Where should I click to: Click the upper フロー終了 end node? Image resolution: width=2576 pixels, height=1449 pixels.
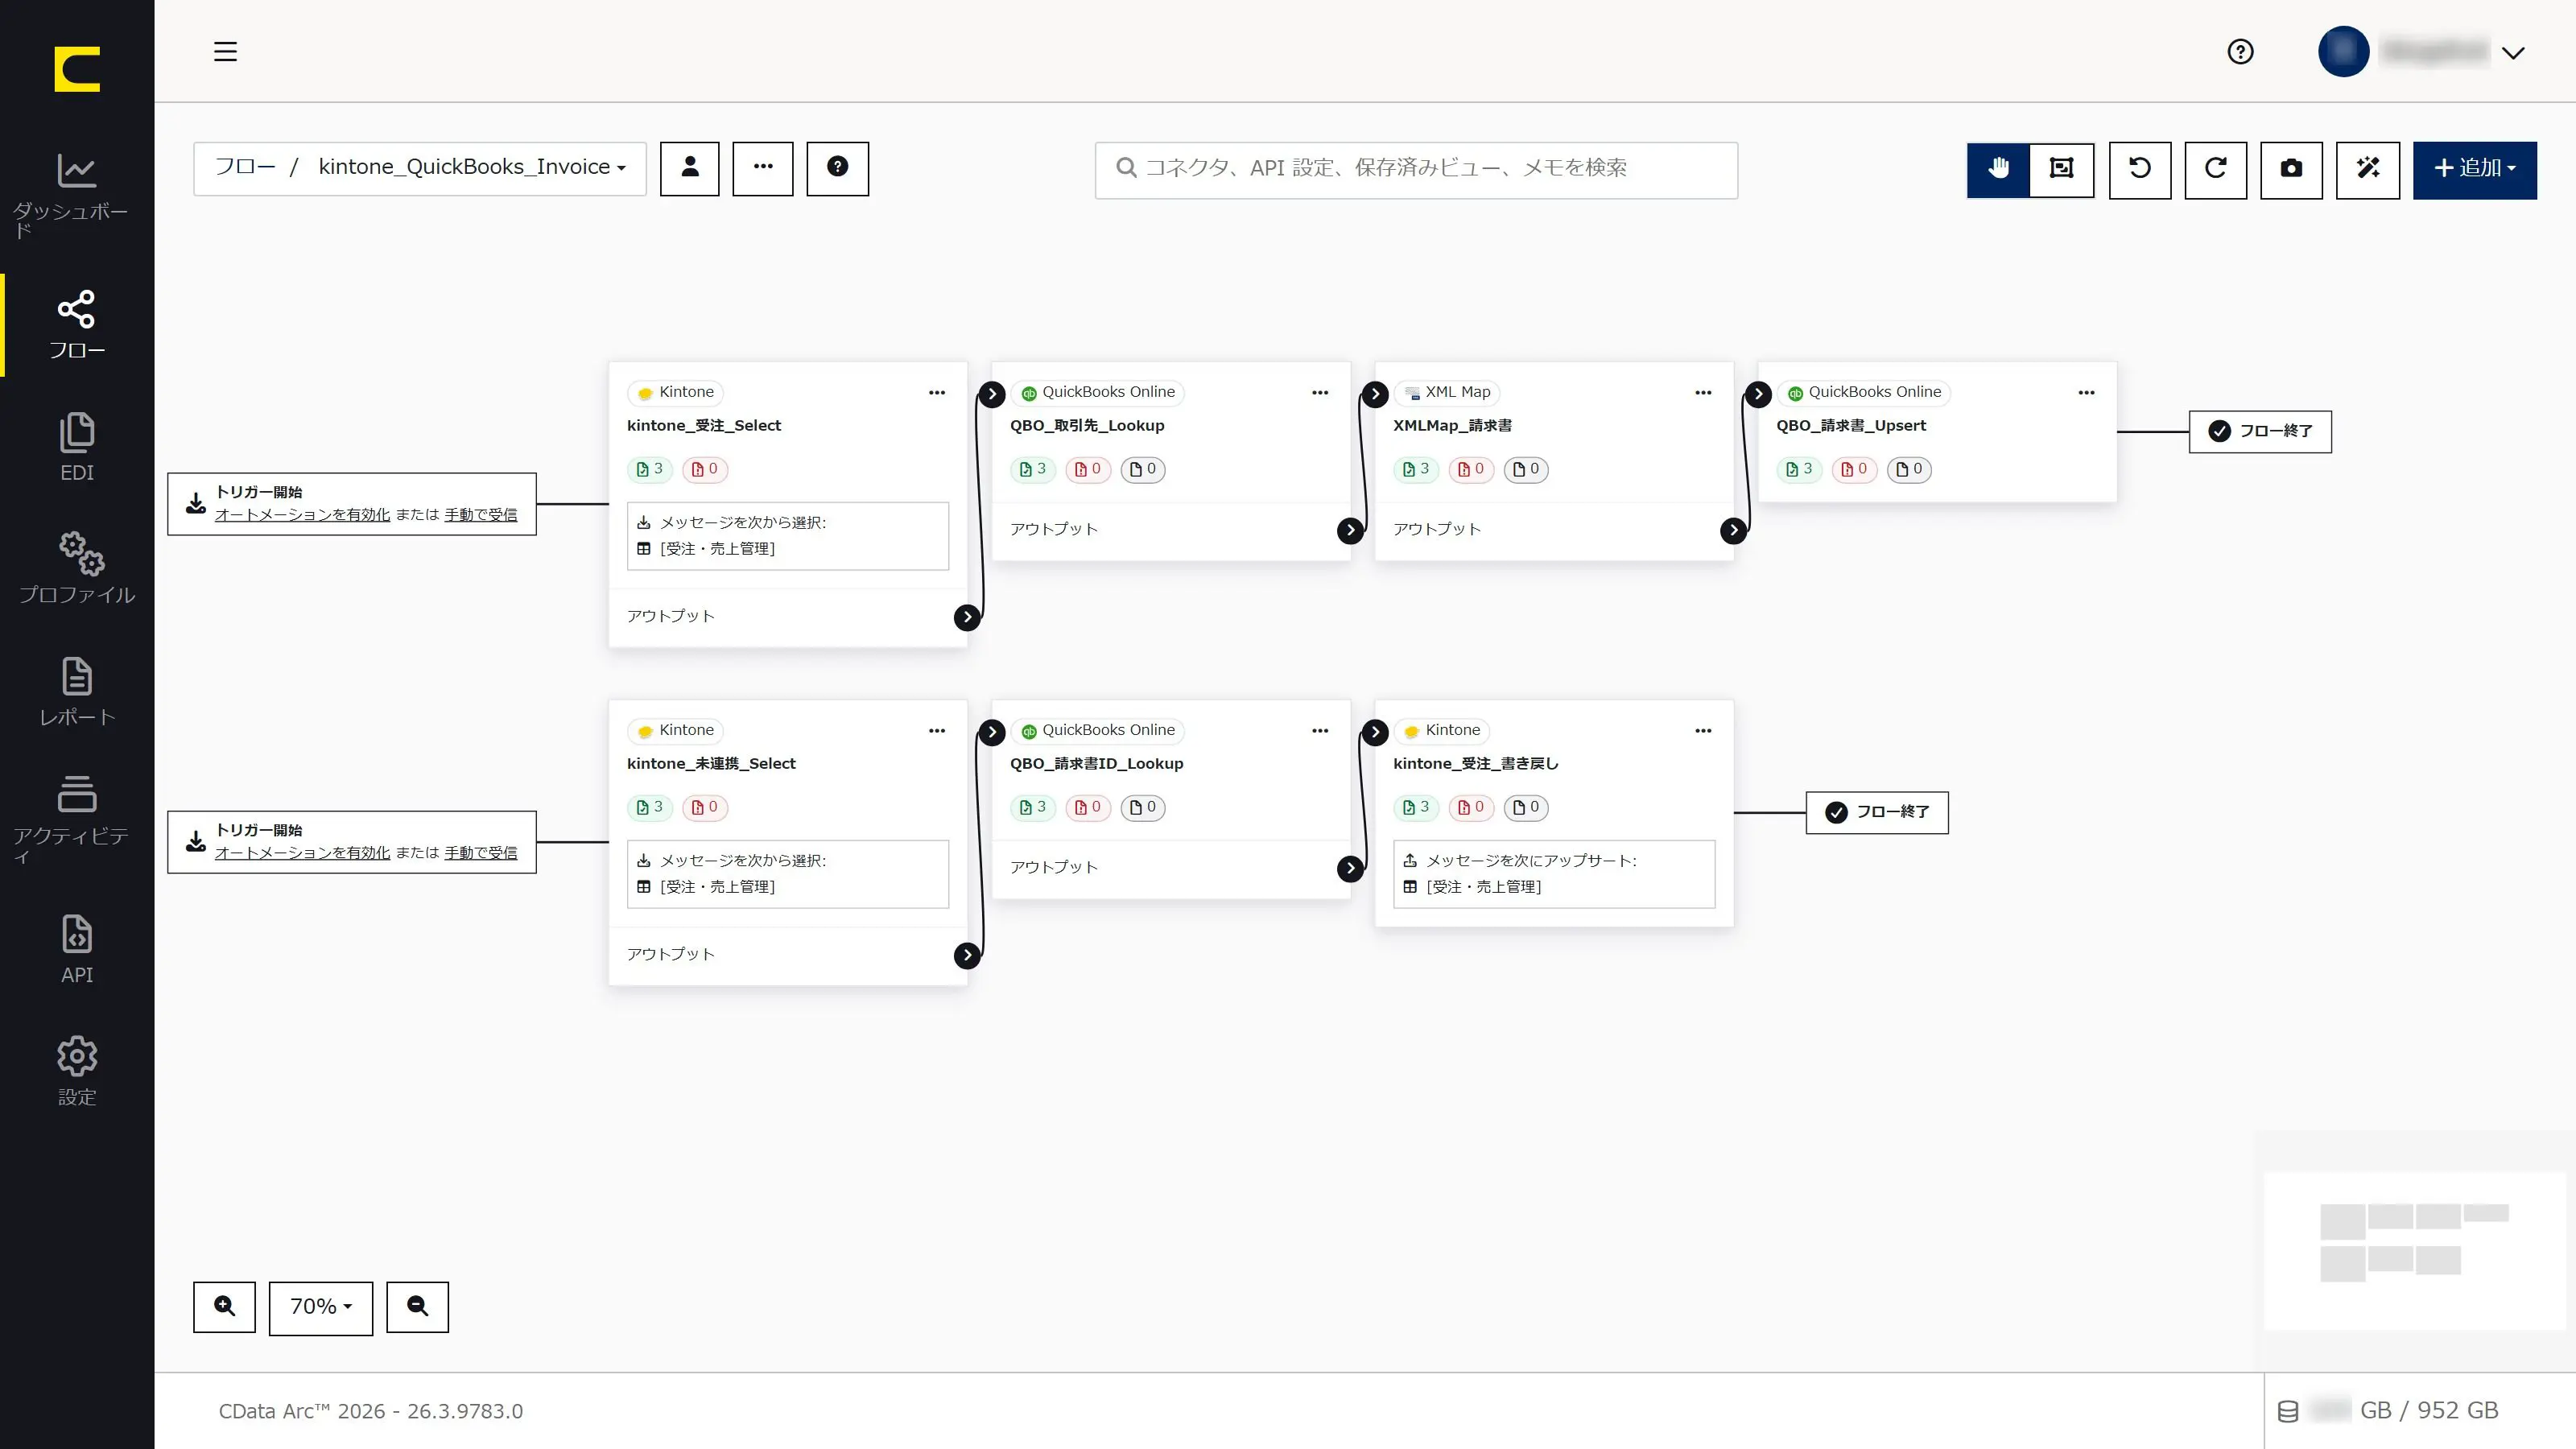pos(2260,431)
